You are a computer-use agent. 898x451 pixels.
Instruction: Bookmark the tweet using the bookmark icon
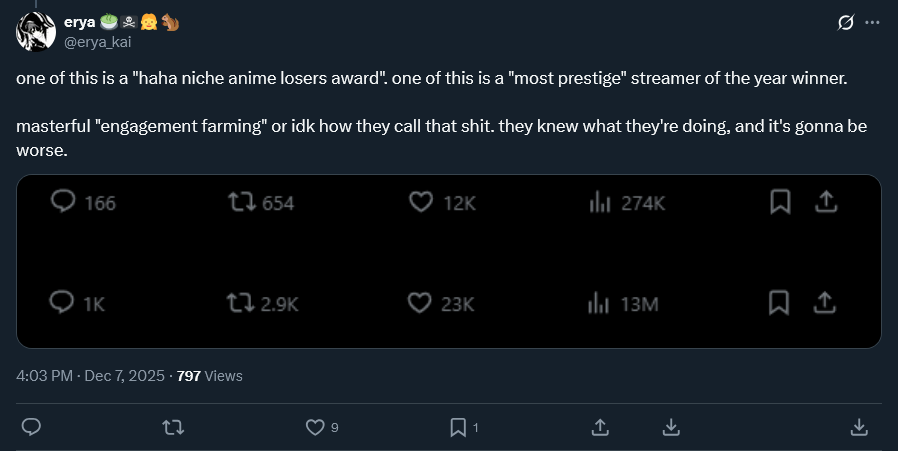point(458,427)
